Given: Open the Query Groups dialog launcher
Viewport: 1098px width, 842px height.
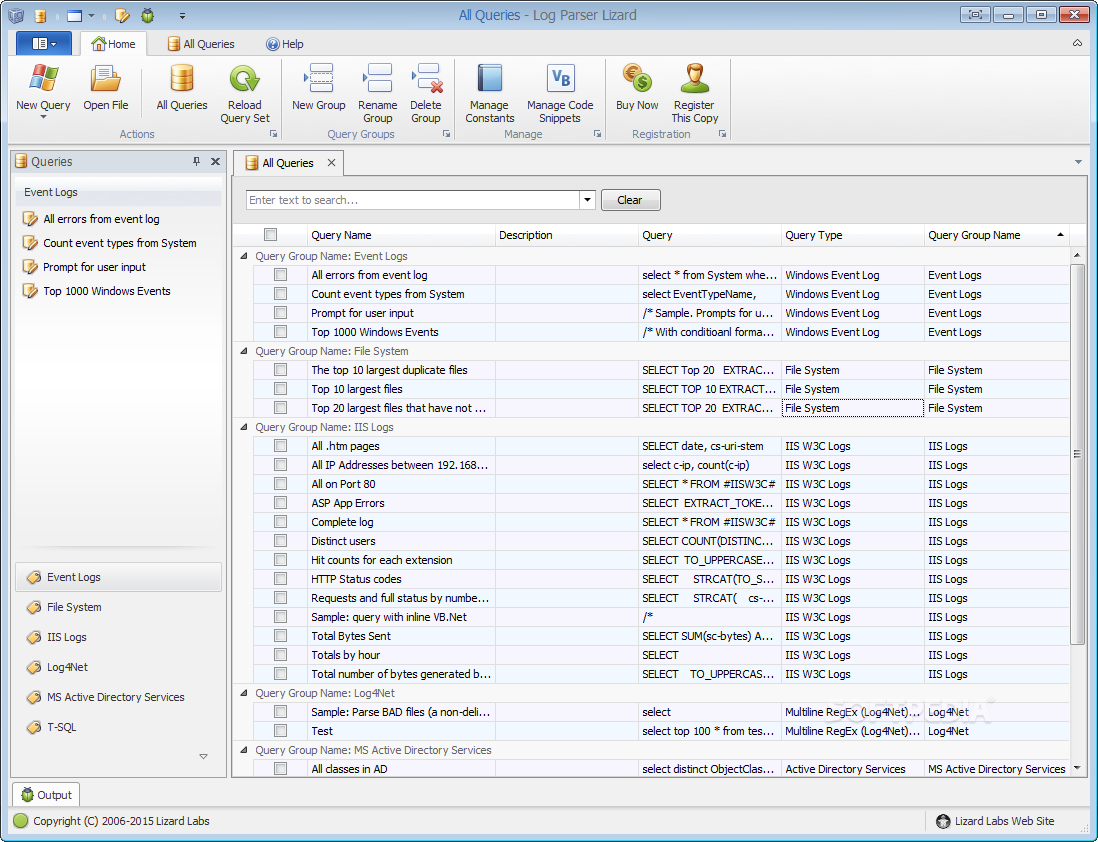Looking at the screenshot, I should pyautogui.click(x=446, y=134).
